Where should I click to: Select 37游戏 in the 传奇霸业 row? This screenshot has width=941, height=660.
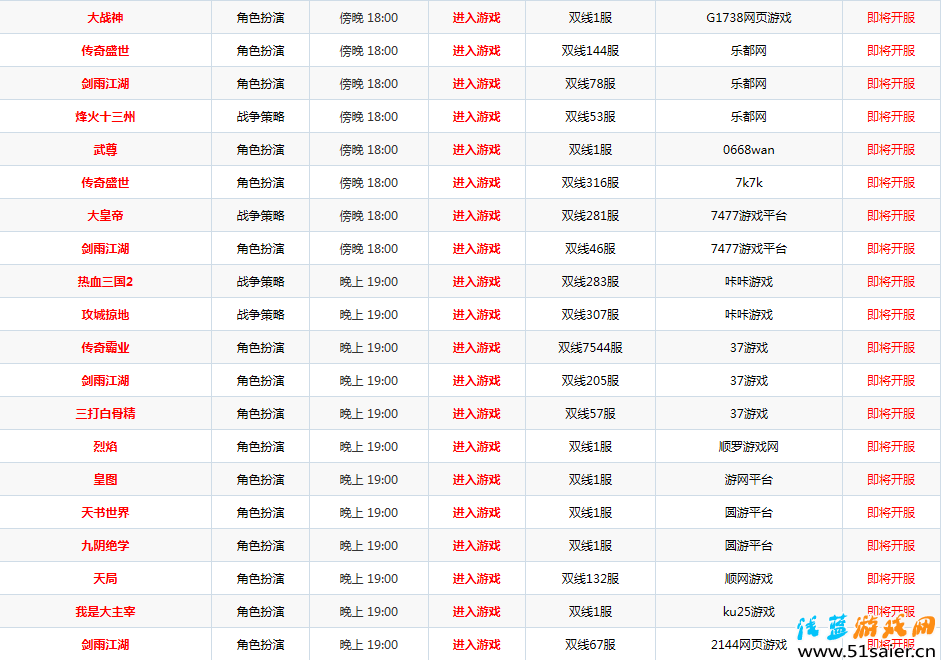(749, 348)
